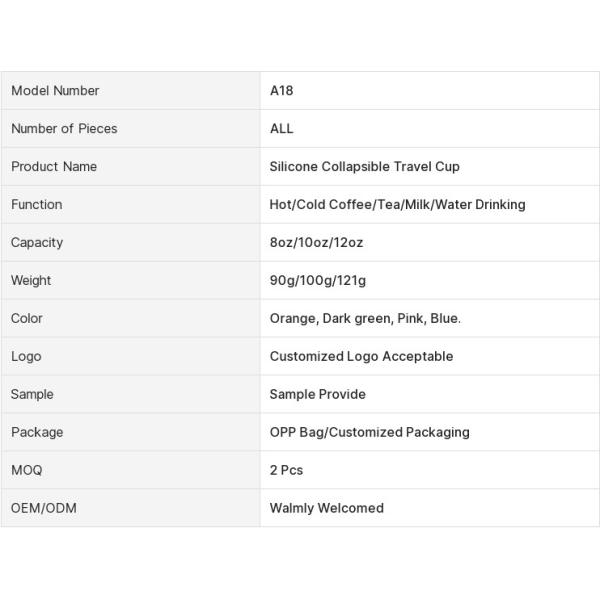Click the Capacity row label
600x600 pixels.
coord(37,243)
